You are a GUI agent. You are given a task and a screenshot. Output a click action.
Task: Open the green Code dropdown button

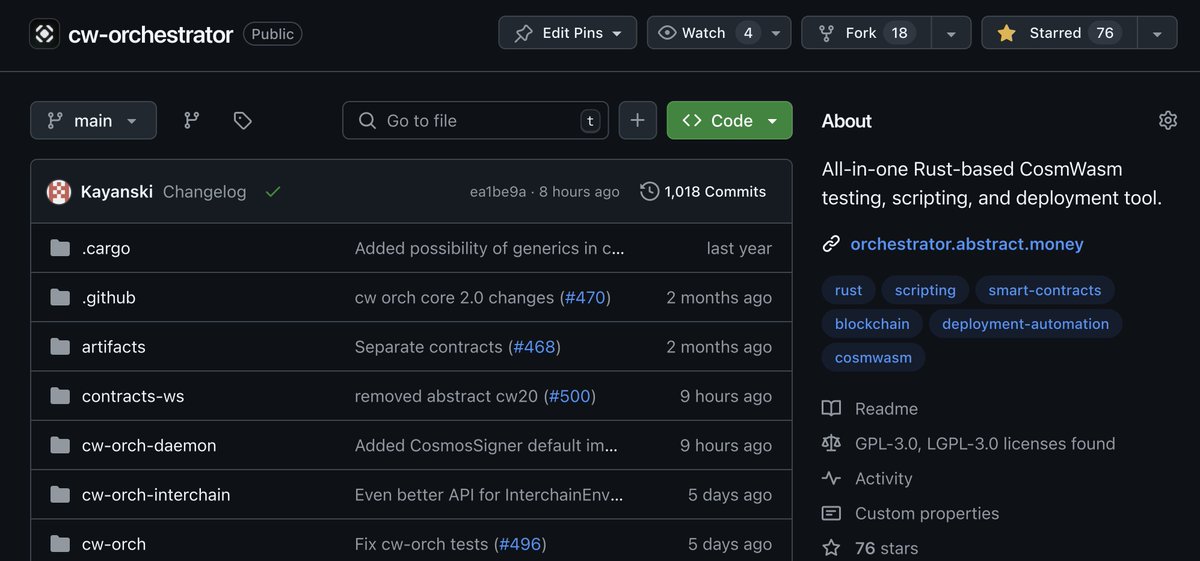tap(730, 120)
